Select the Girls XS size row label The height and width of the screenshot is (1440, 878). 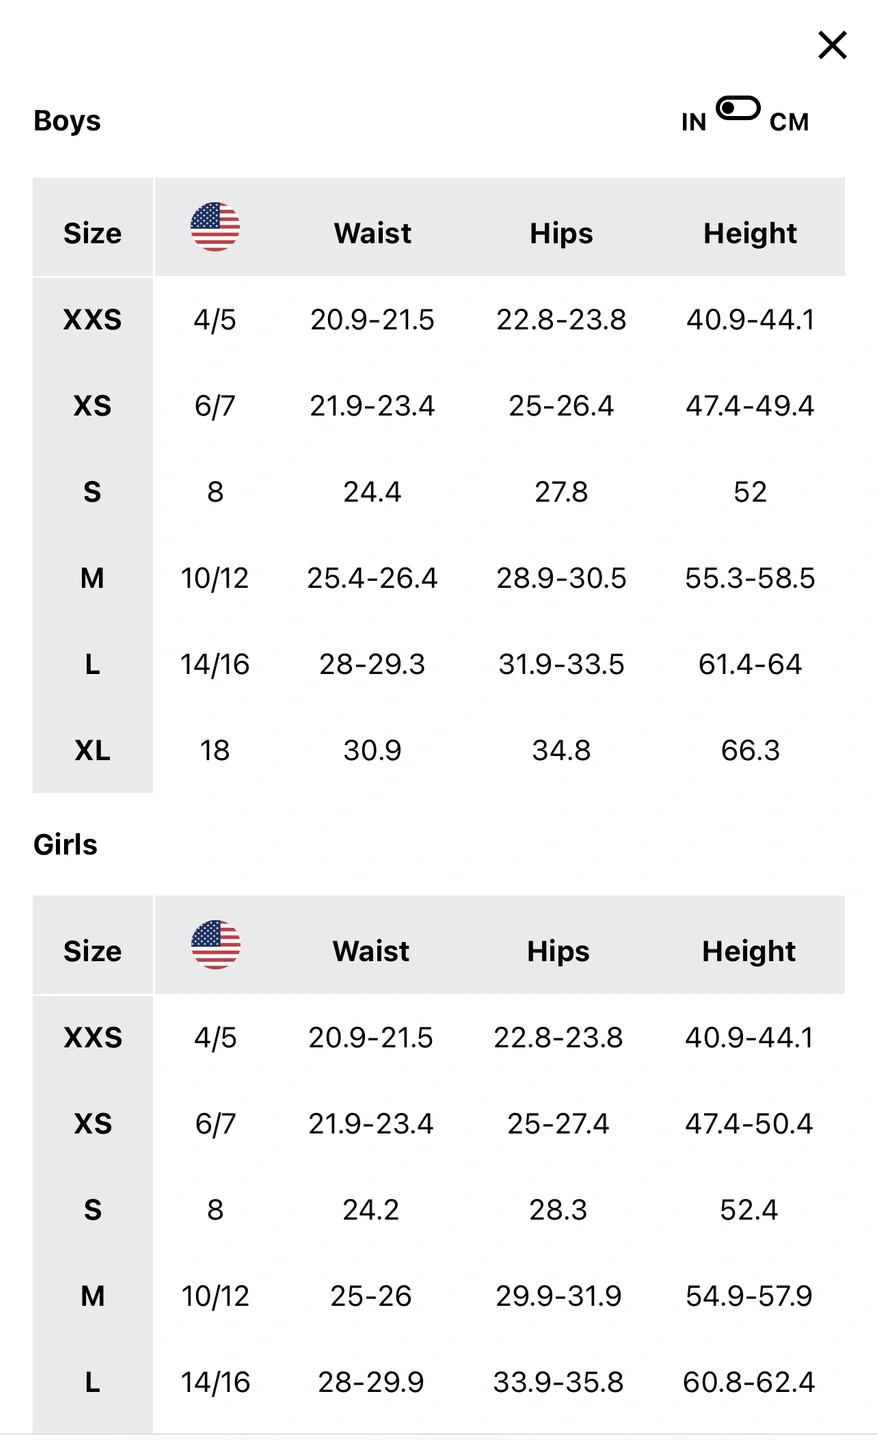pyautogui.click(x=92, y=1124)
